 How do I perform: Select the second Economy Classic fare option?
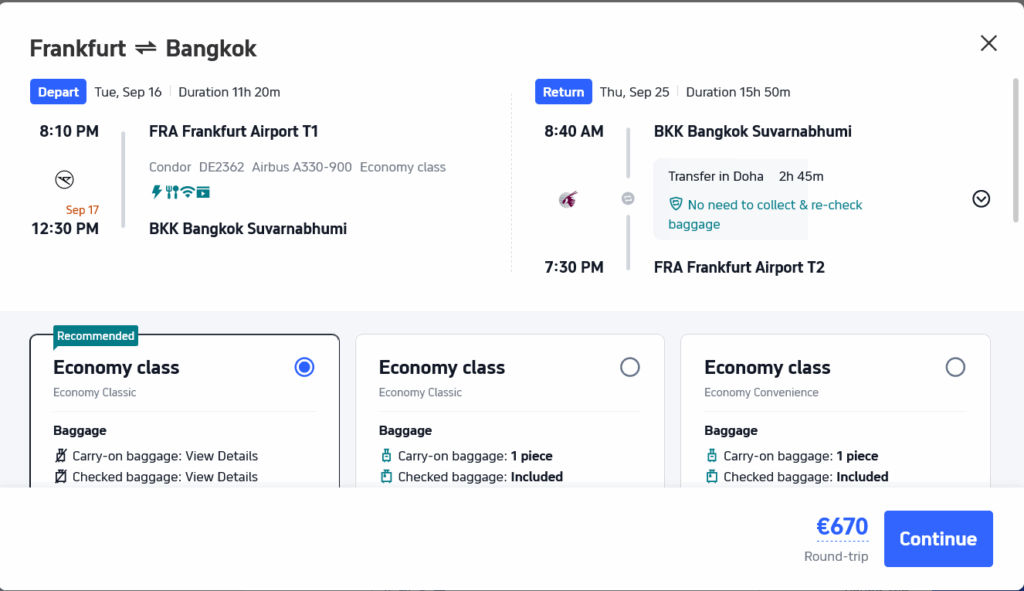(630, 367)
